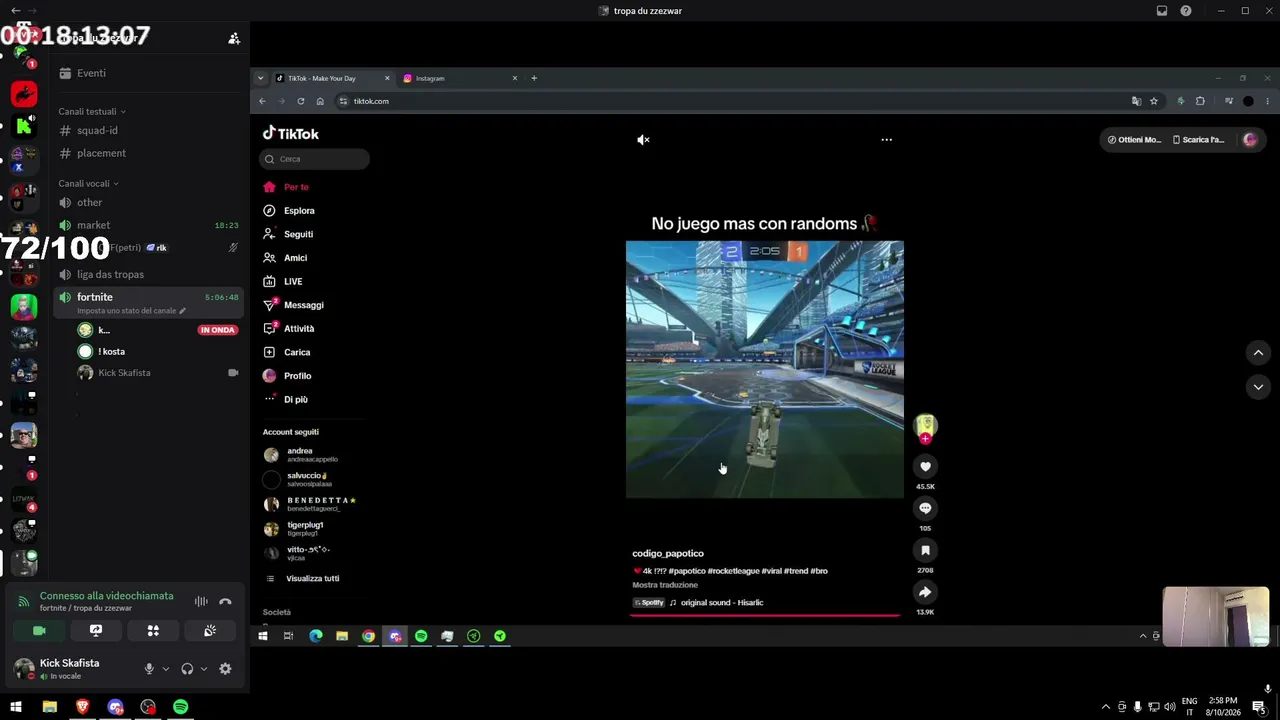The height and width of the screenshot is (720, 1280).
Task: Click the TikTok Cerca search field
Action: click(x=314, y=159)
